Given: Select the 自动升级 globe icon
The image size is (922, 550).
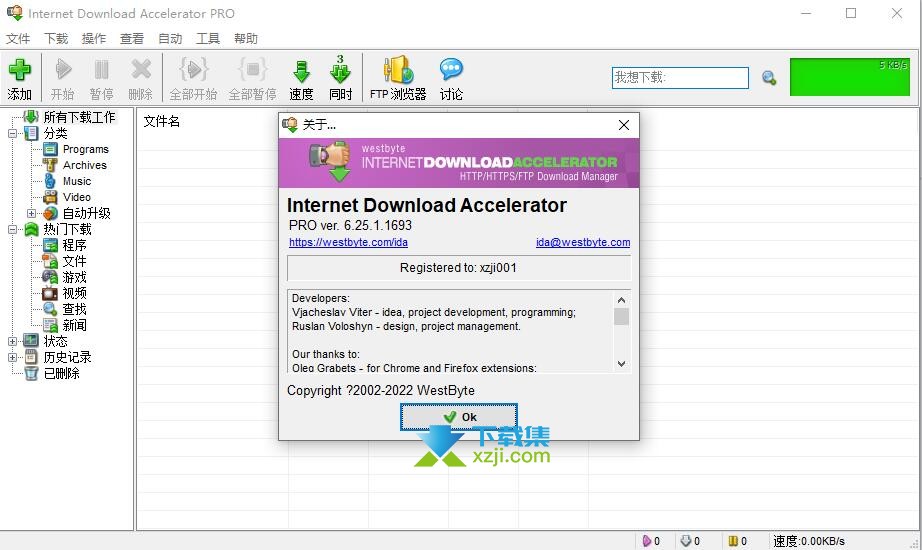Looking at the screenshot, I should point(51,213).
